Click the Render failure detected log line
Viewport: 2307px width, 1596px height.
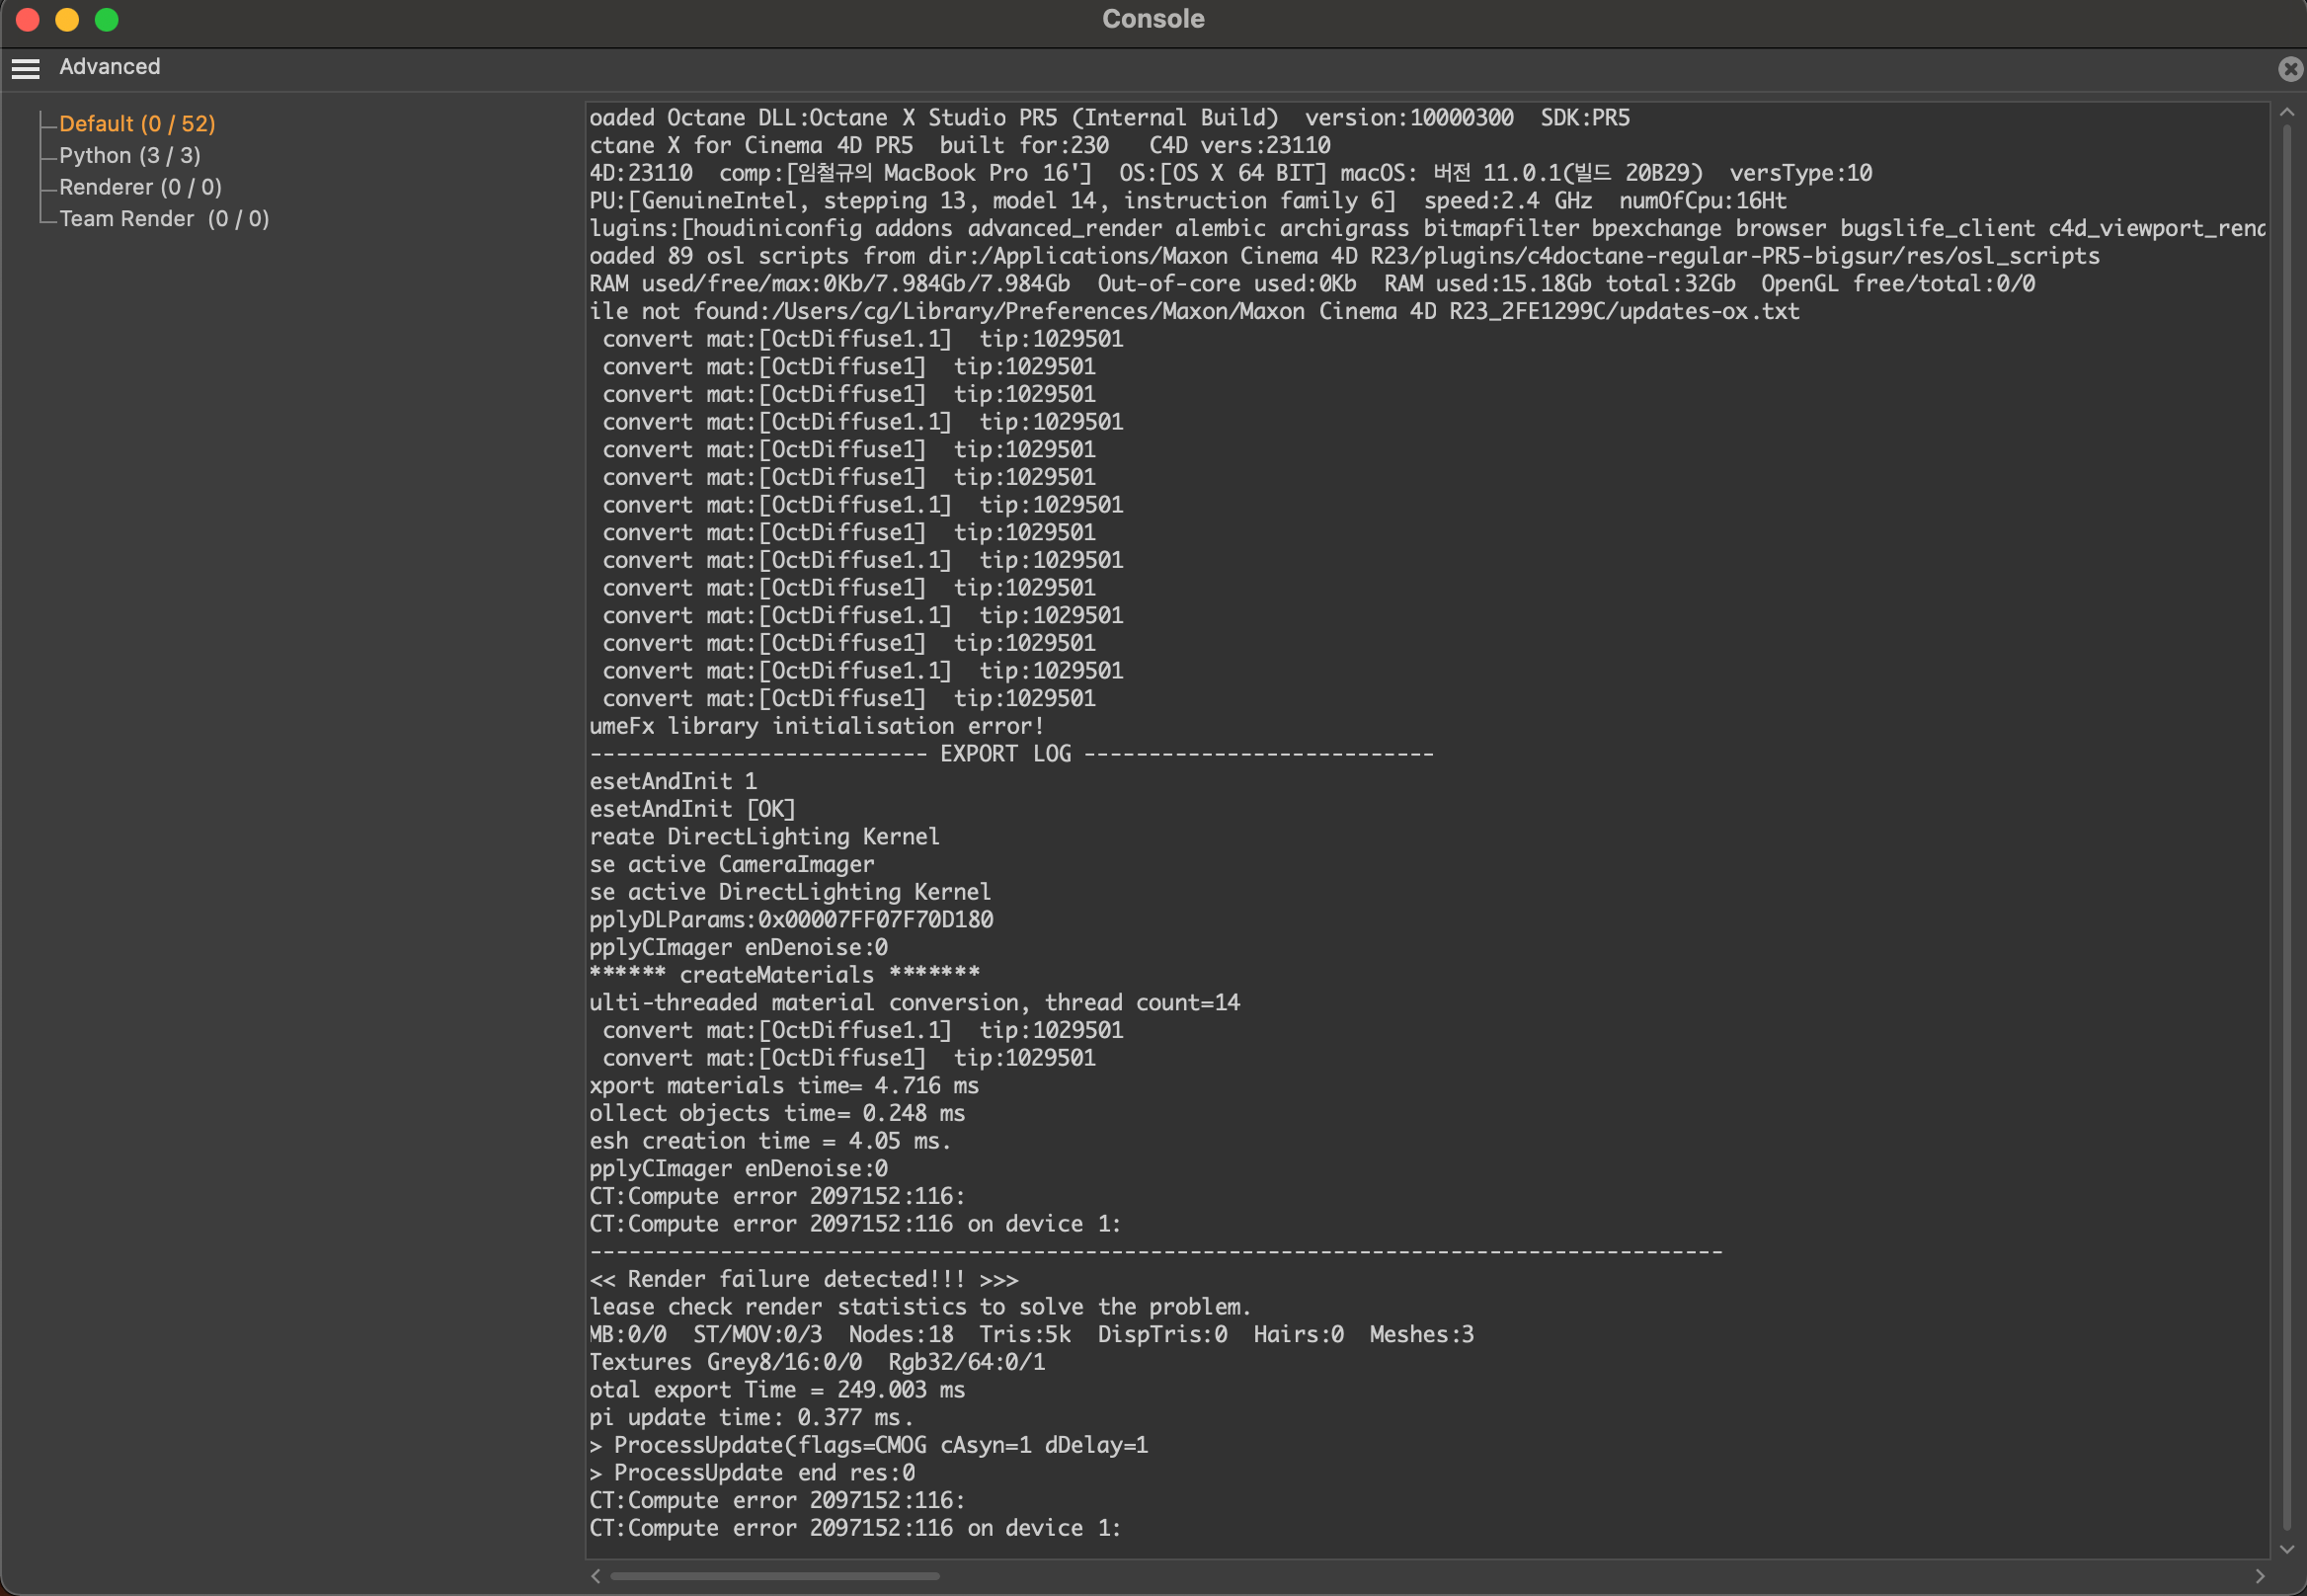coord(803,1279)
